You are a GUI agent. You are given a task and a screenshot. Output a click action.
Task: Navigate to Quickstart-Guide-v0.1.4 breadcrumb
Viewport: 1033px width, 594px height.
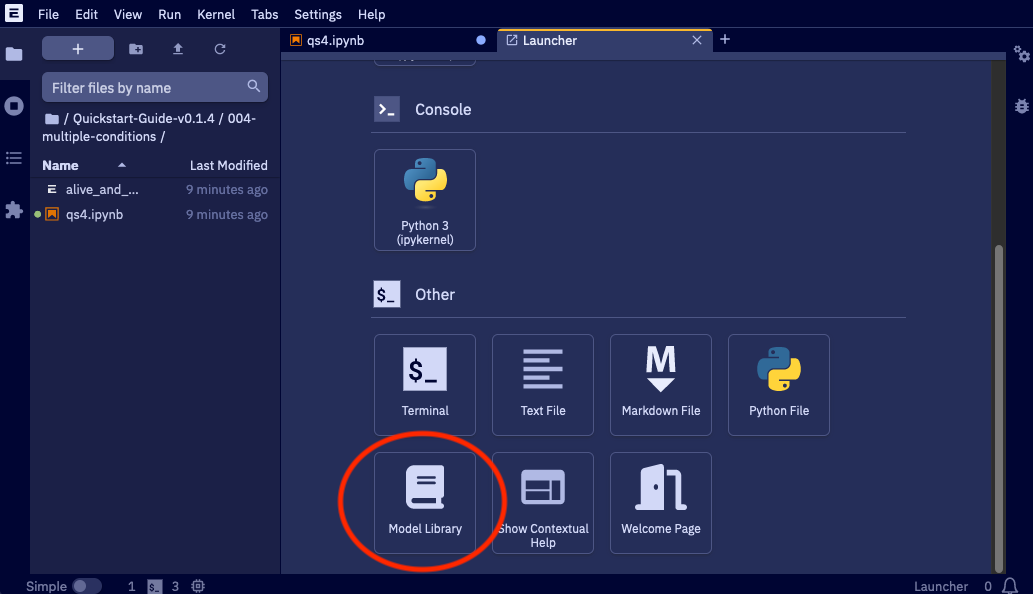(x=144, y=119)
